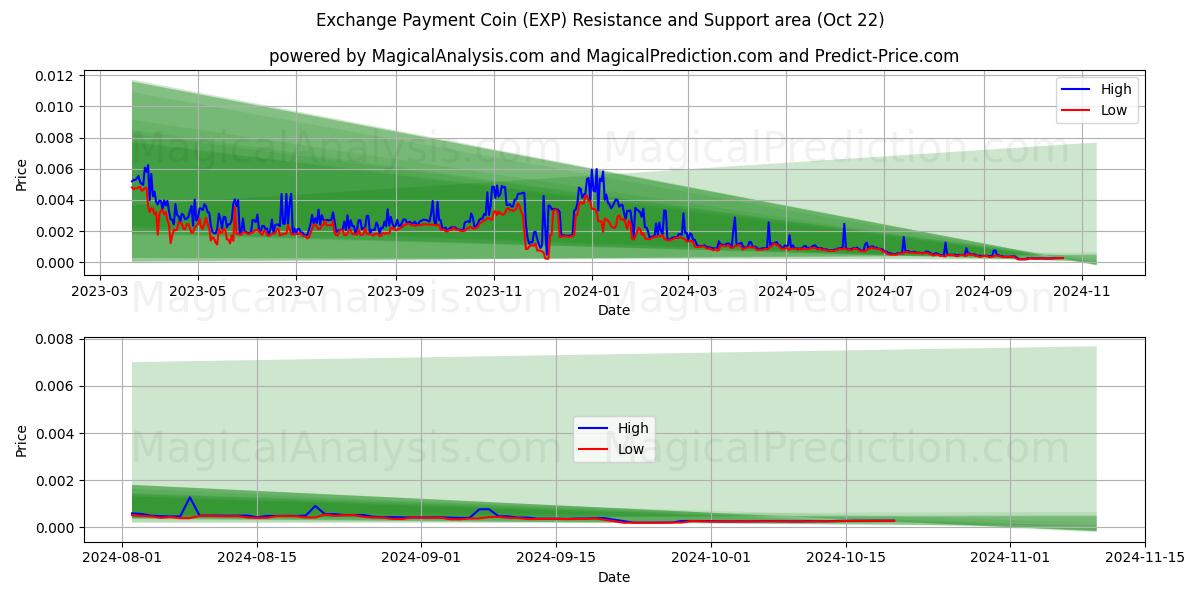The image size is (1200, 600).
Task: Click the bottom chart 'Price' axis label
Action: (x=22, y=439)
